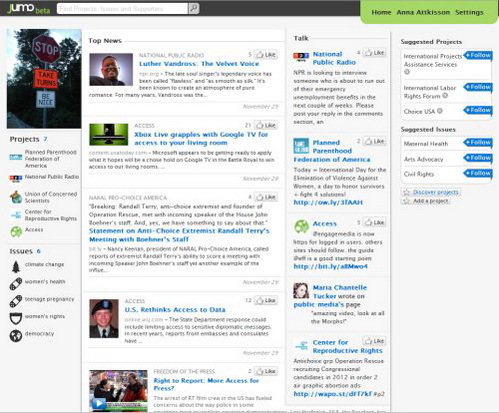Open Union of Concerned Scientists project
Viewport: 499px width, 413px height.
coord(51,197)
